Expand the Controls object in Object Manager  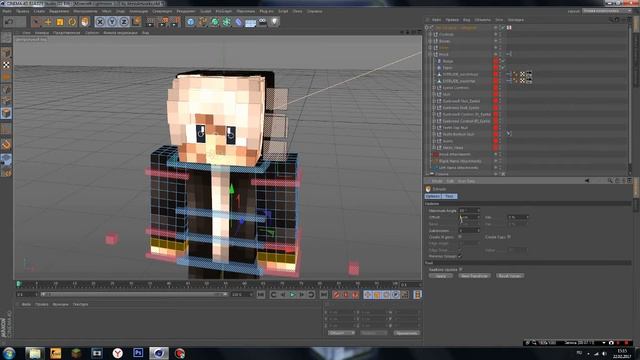(x=430, y=34)
